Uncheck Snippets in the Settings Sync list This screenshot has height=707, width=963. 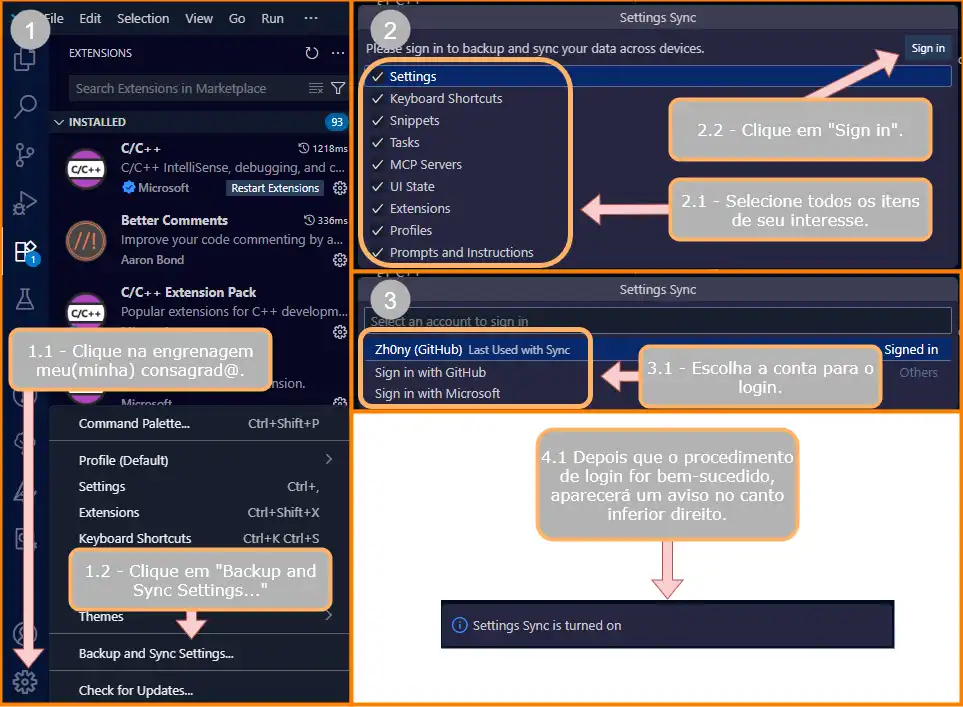(378, 121)
